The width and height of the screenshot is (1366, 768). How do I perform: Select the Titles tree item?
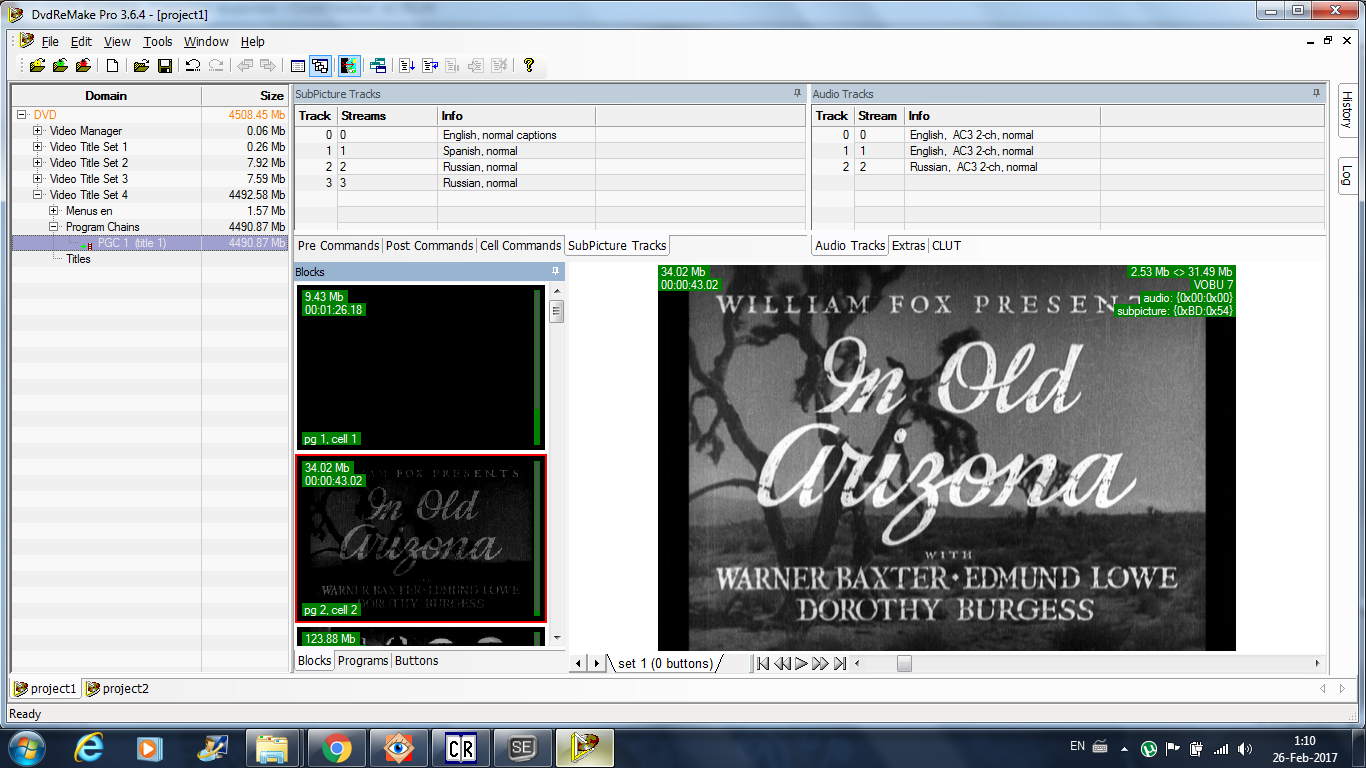pos(78,259)
